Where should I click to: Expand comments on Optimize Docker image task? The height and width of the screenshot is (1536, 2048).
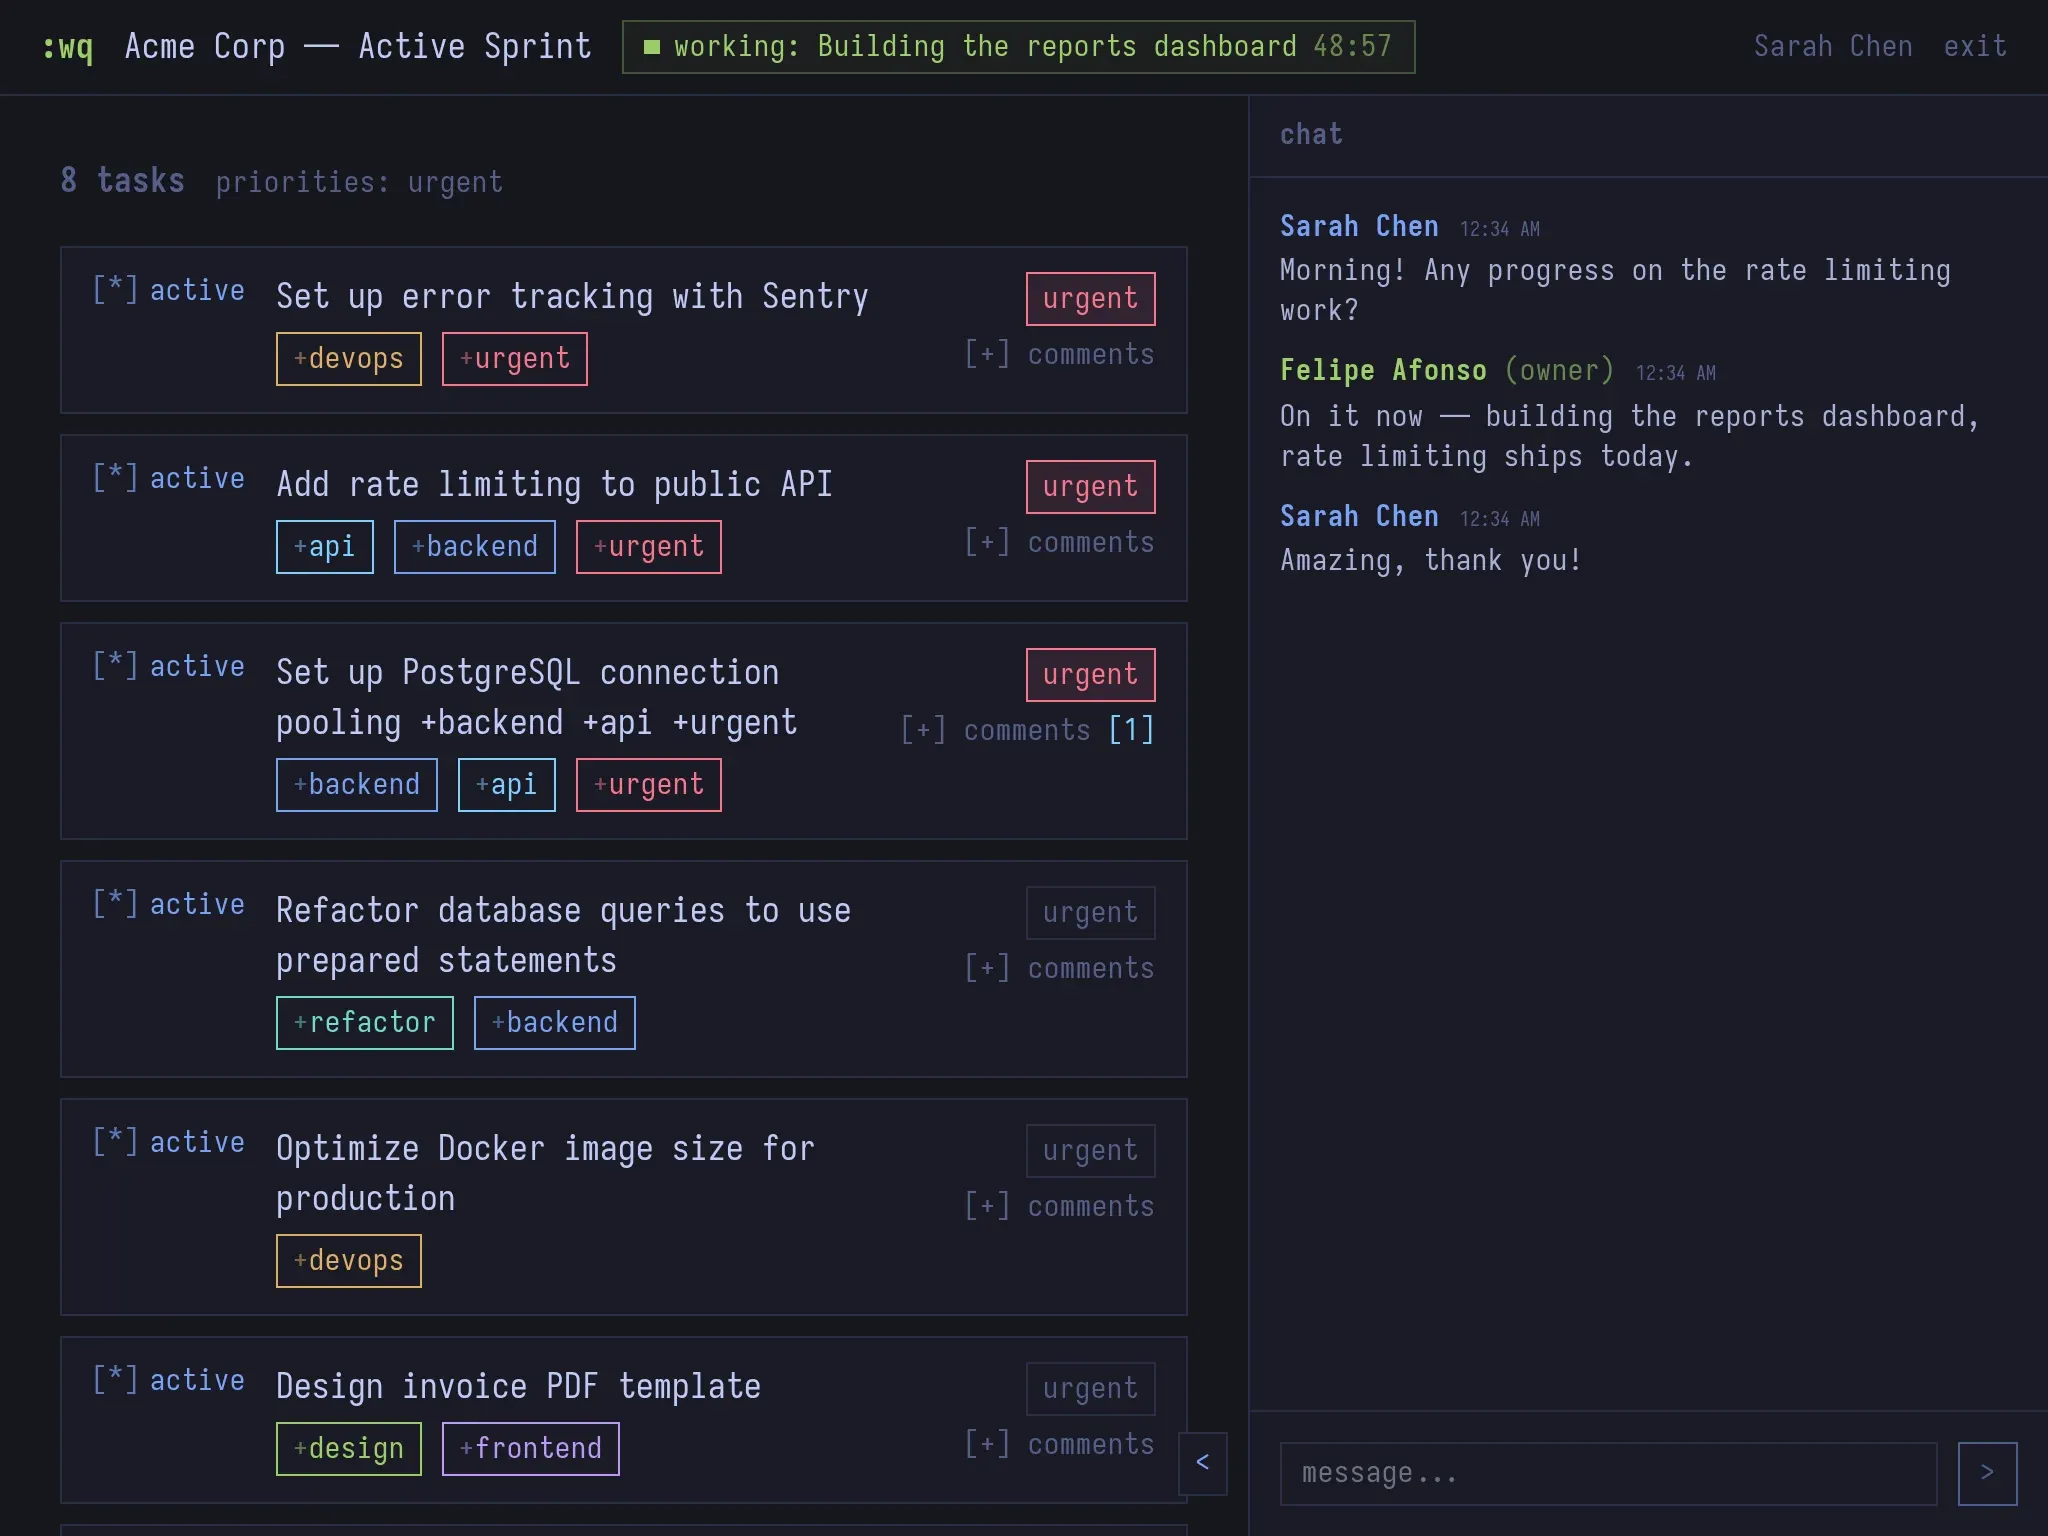tap(1059, 1206)
